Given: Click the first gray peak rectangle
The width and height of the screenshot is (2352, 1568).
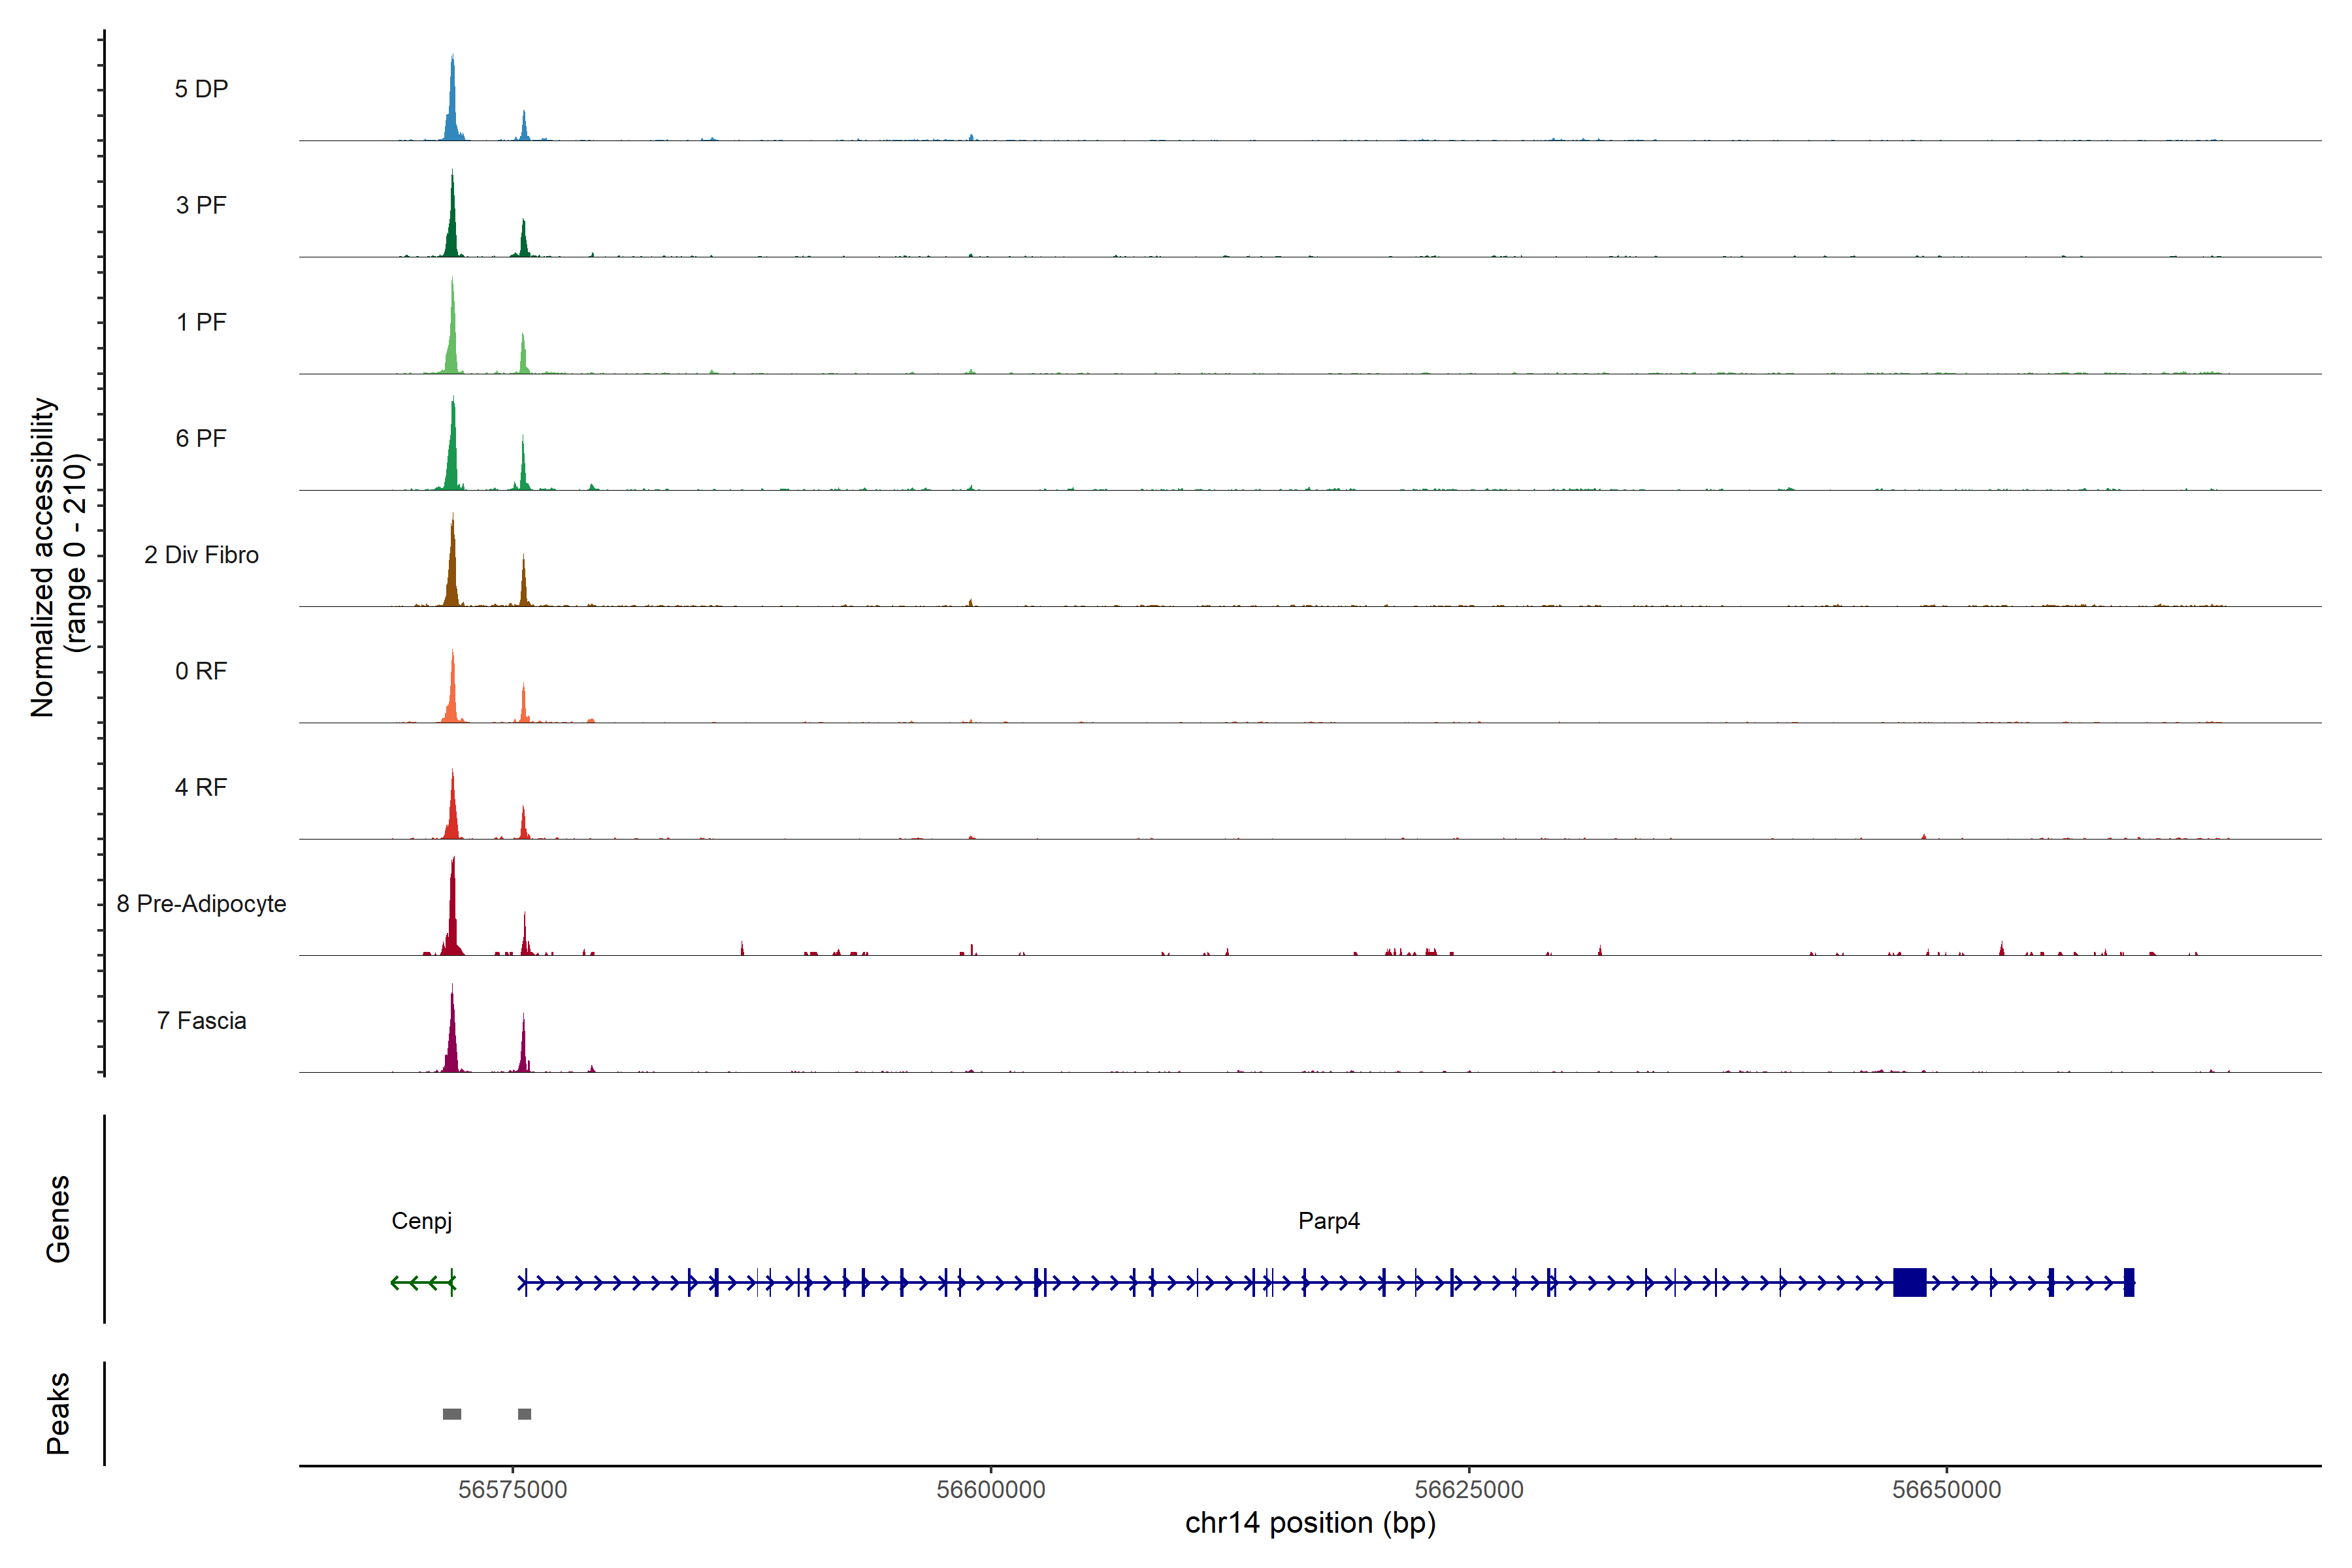Looking at the screenshot, I should tap(452, 1414).
